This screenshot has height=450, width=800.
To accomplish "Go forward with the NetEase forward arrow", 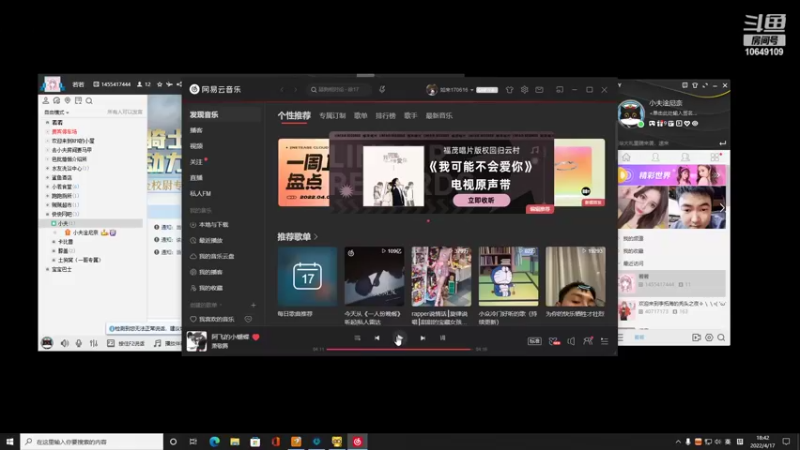I will click(295, 89).
